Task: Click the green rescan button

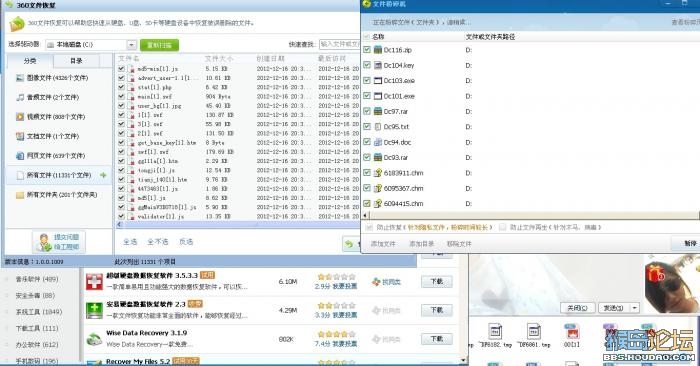Action: (x=159, y=45)
